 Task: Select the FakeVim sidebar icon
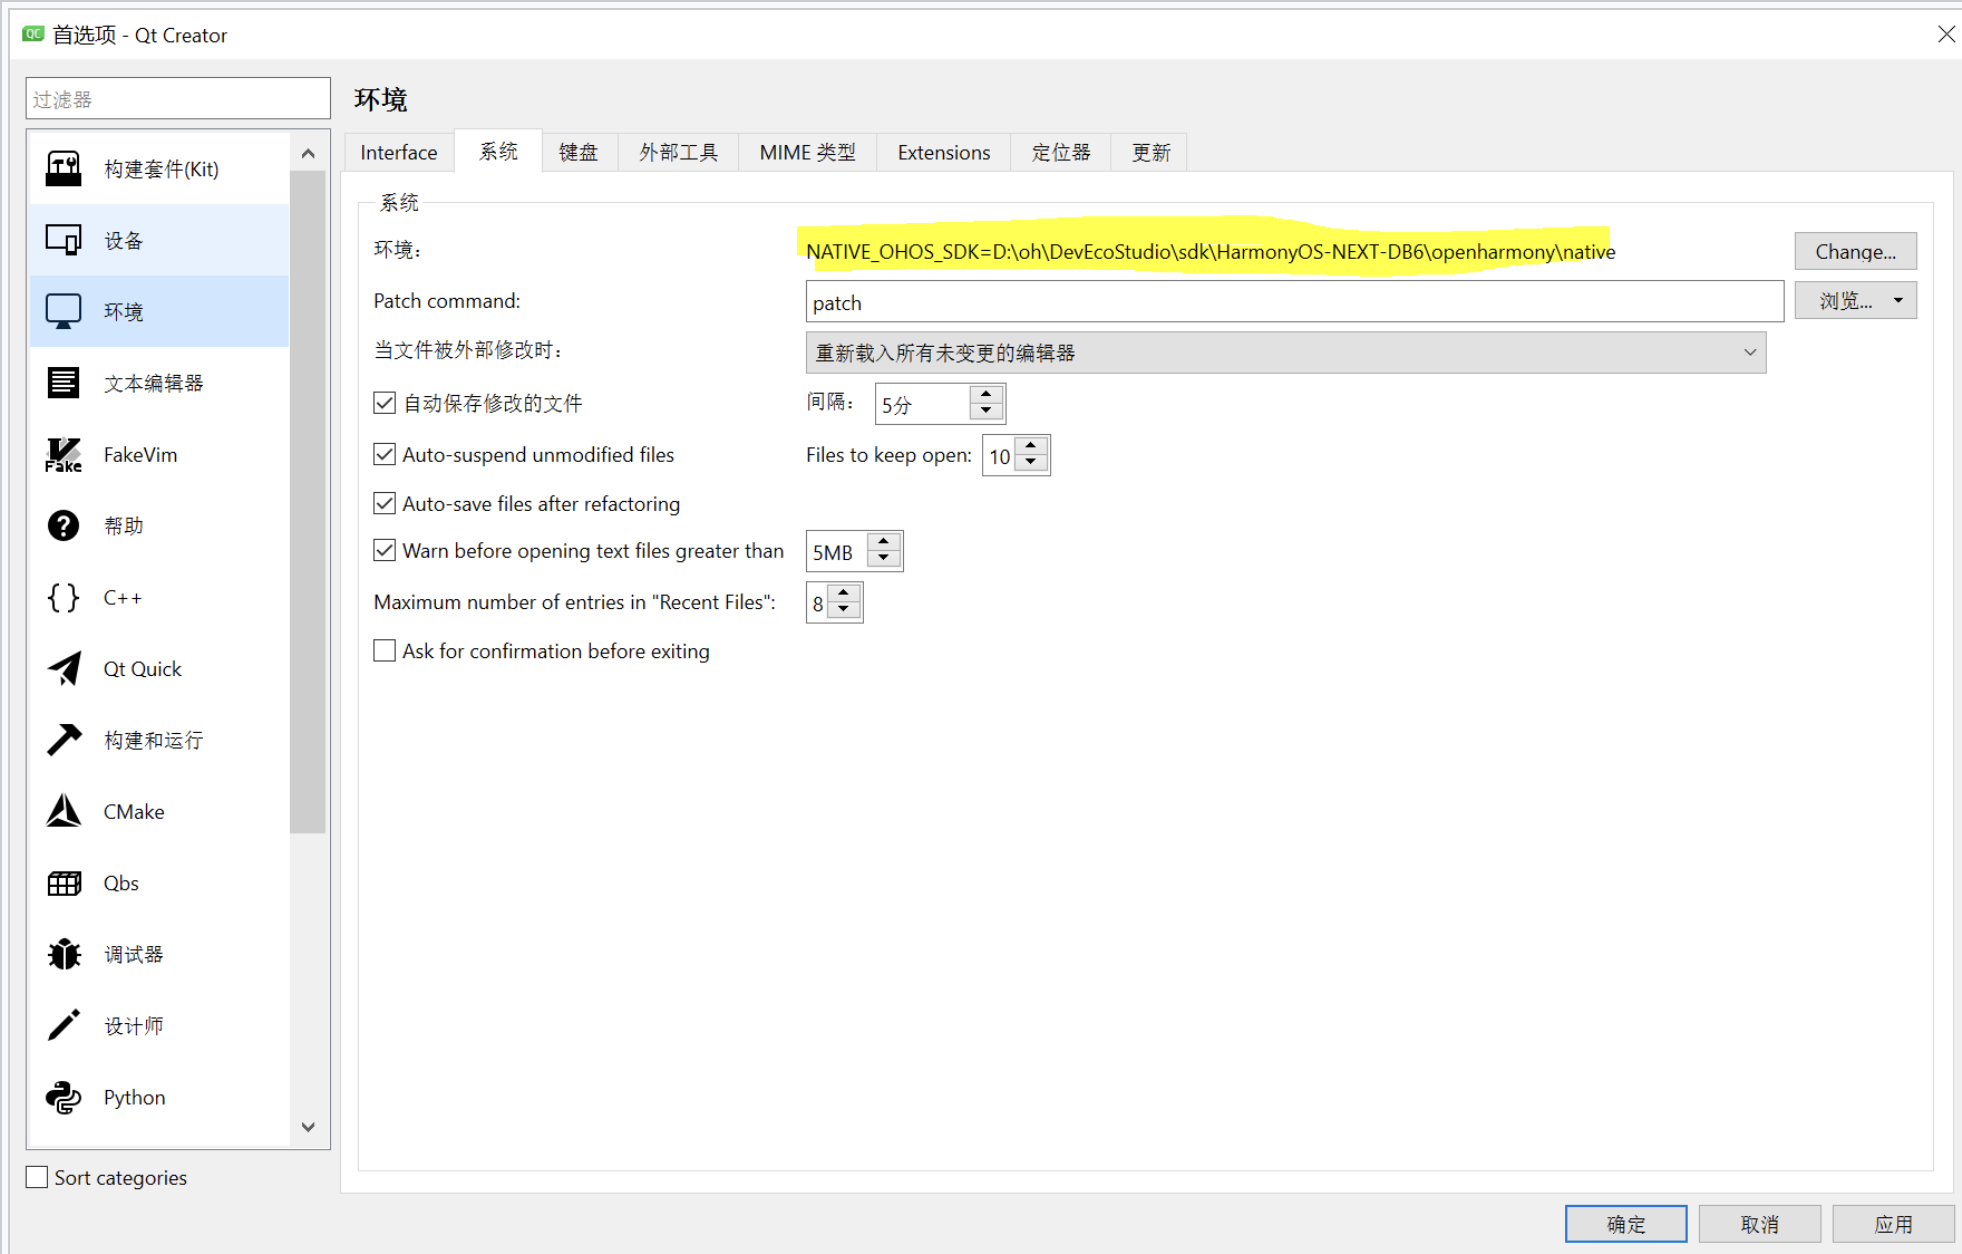(64, 455)
